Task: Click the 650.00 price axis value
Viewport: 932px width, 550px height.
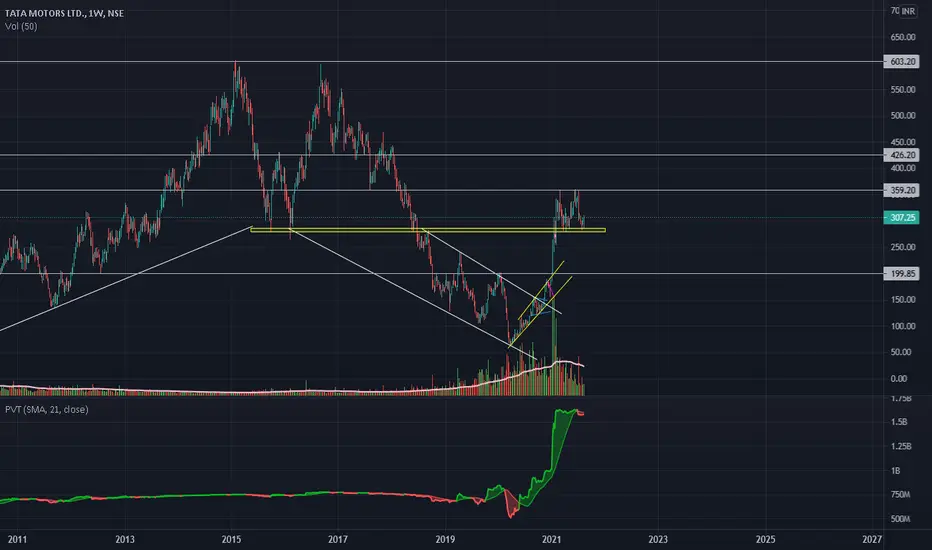Action: 903,37
